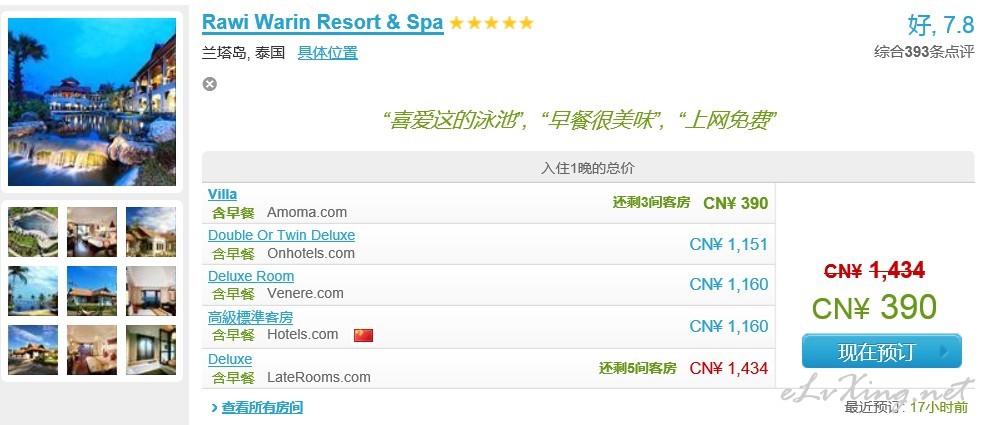Click the five-star rating icons
Image resolution: width=985 pixels, height=425 pixels.
click(x=491, y=23)
